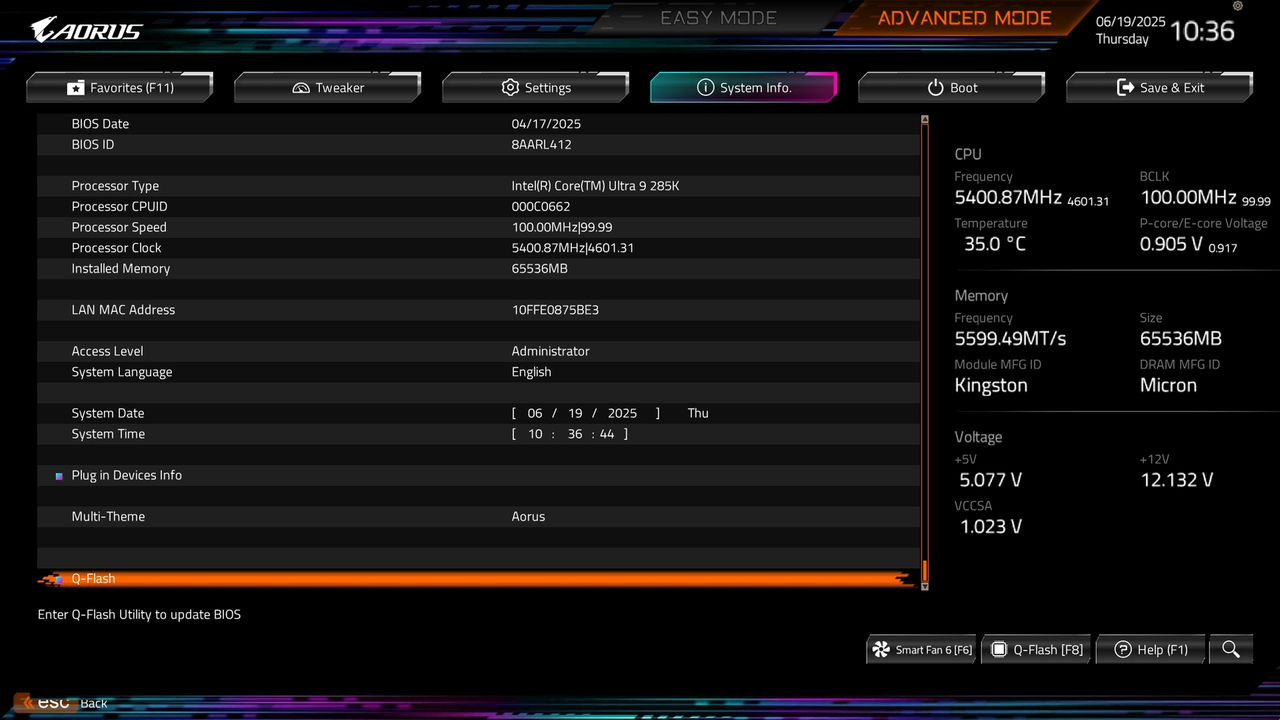Click CPU Frequency 5400.87MHz in side panel
This screenshot has width=1280, height=720.
click(x=1008, y=197)
